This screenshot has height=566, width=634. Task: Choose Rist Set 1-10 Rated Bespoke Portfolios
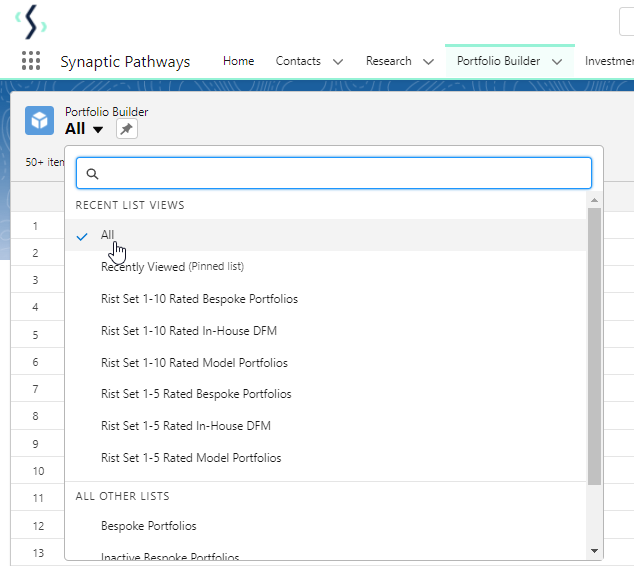(x=199, y=299)
